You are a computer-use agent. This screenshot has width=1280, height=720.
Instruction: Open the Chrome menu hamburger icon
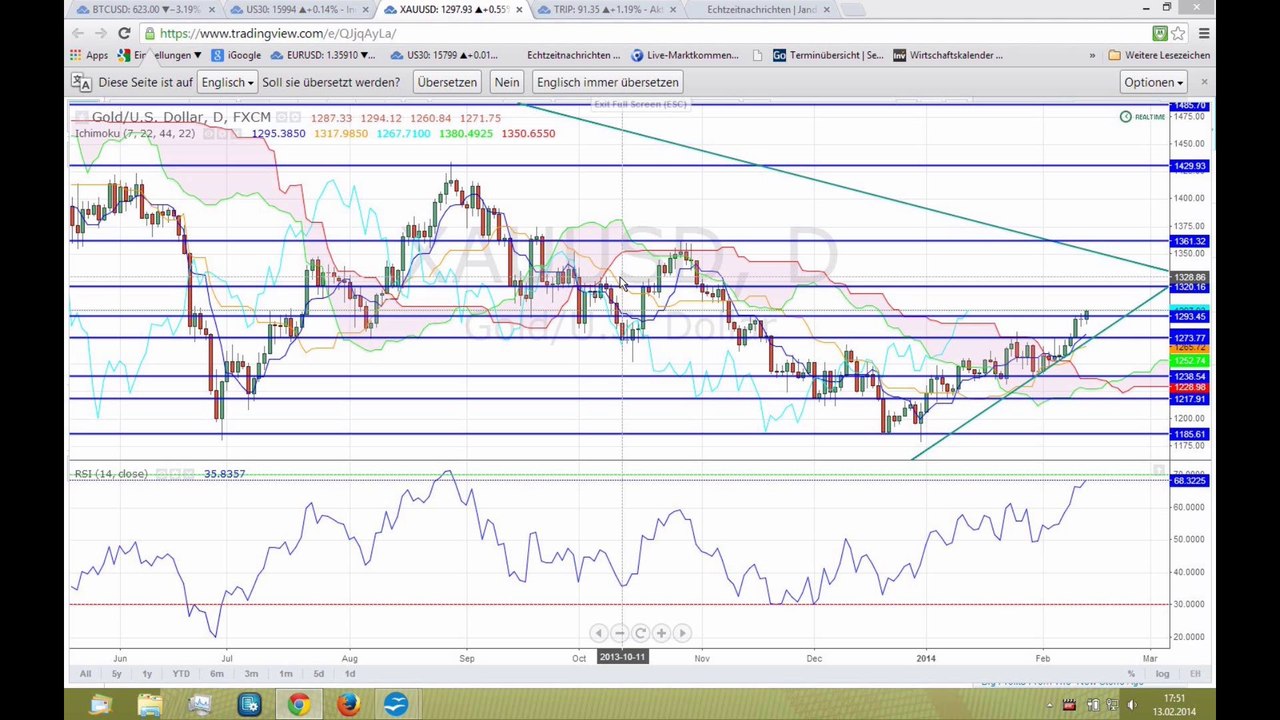coord(1204,33)
